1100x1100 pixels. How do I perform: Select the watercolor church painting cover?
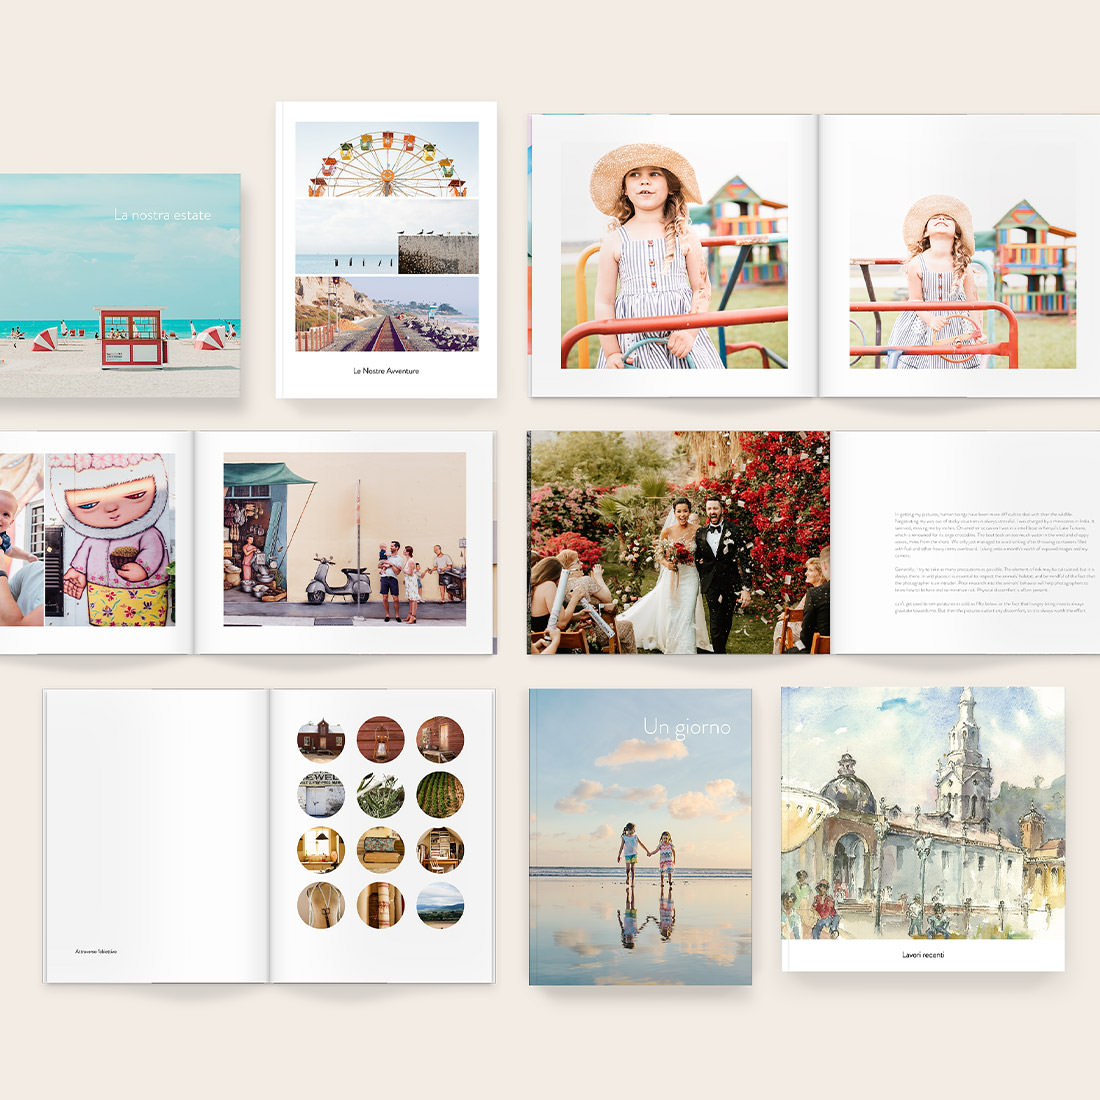[x=922, y=813]
